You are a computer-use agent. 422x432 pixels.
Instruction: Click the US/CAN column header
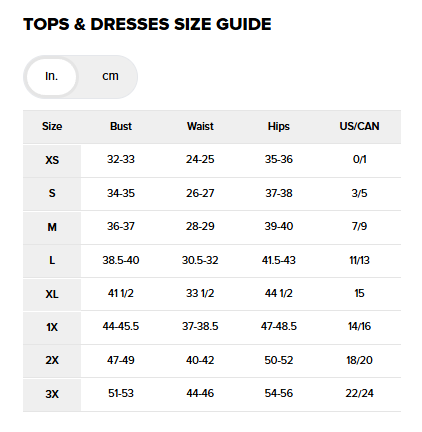359,126
